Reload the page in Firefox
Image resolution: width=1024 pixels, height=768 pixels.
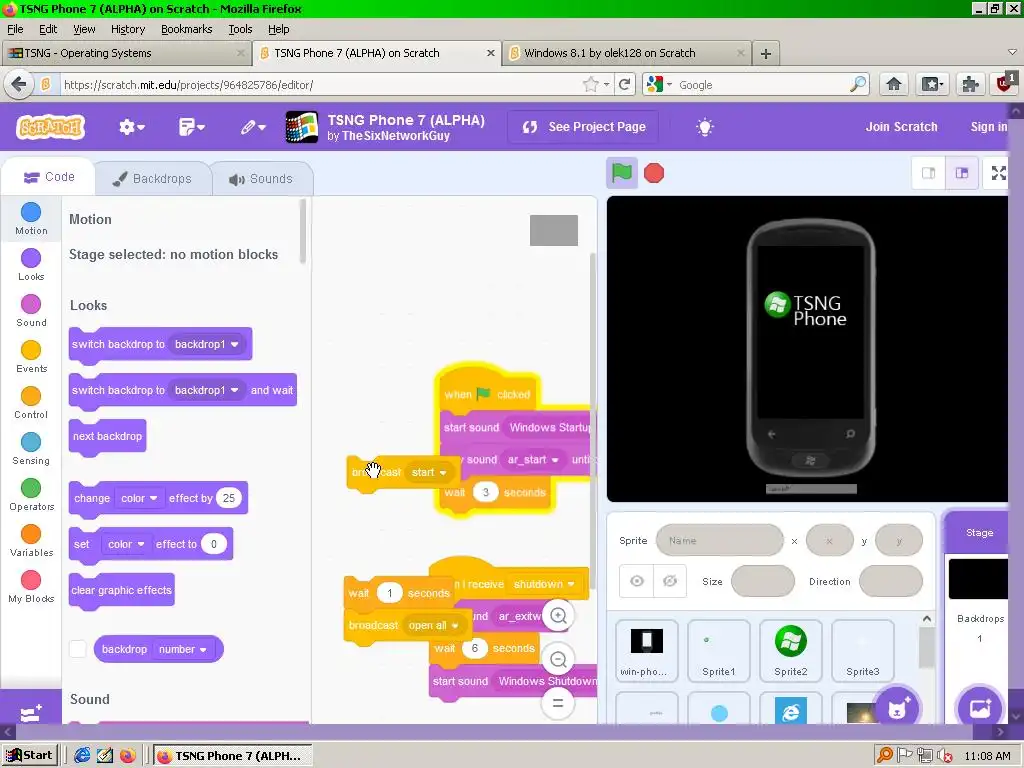point(625,84)
